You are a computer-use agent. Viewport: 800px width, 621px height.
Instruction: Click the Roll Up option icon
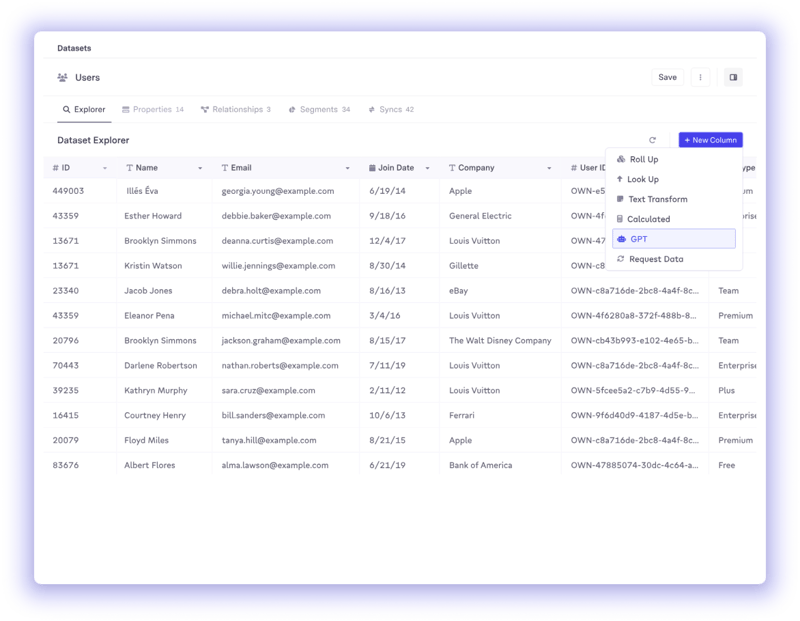point(620,159)
